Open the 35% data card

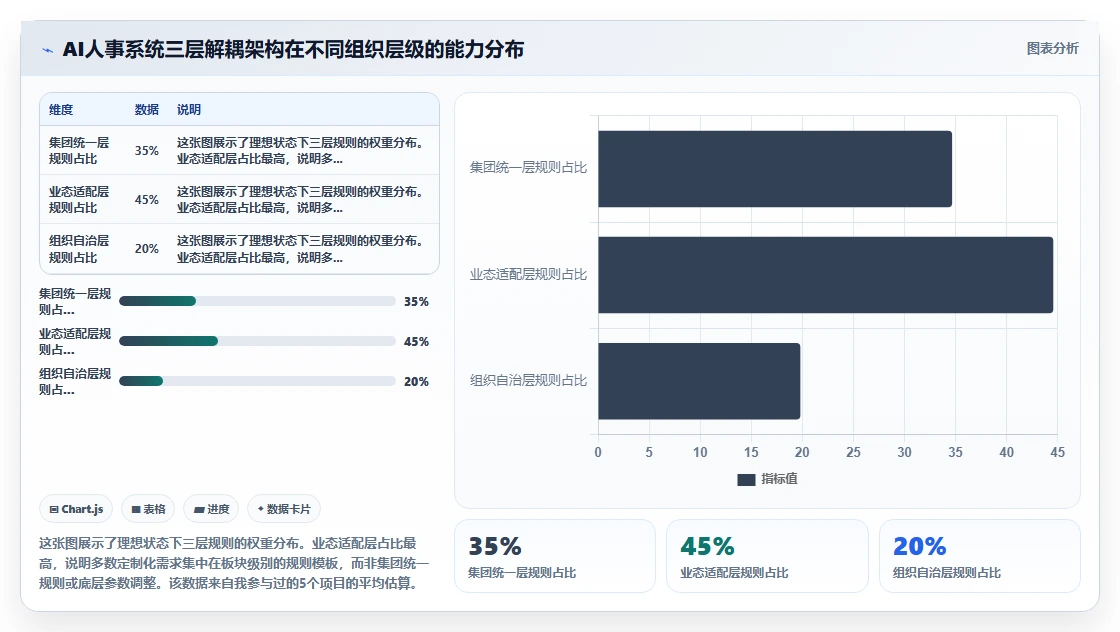pos(555,556)
